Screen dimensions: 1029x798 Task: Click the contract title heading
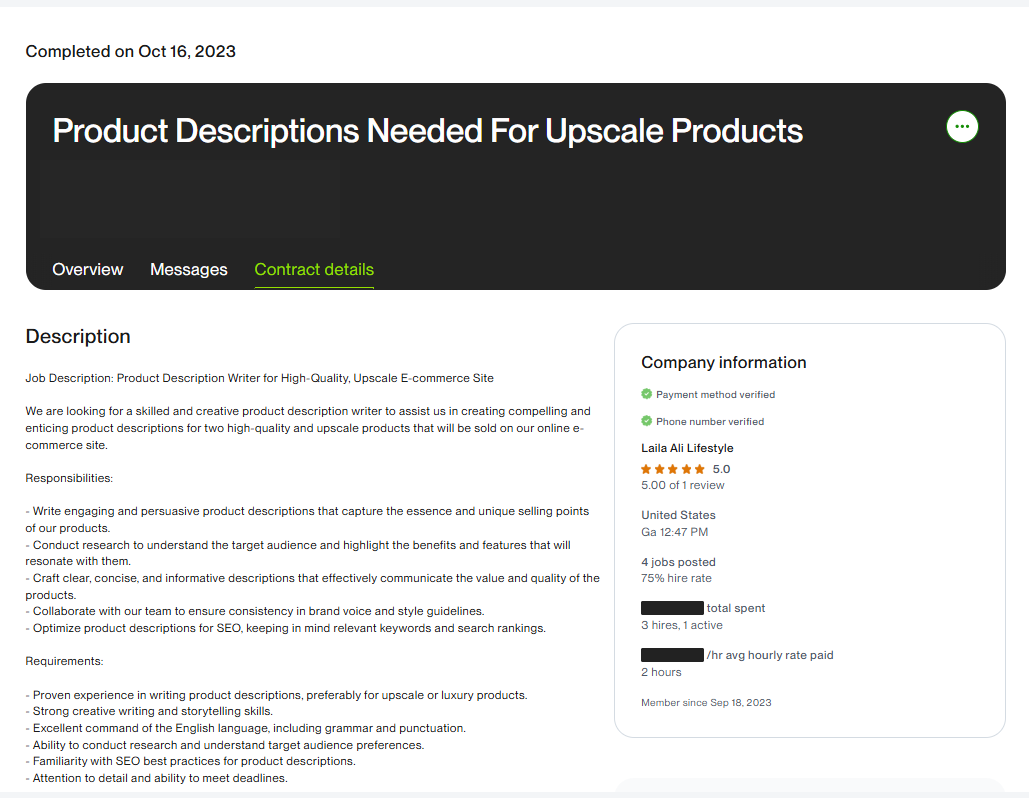pyautogui.click(x=427, y=131)
